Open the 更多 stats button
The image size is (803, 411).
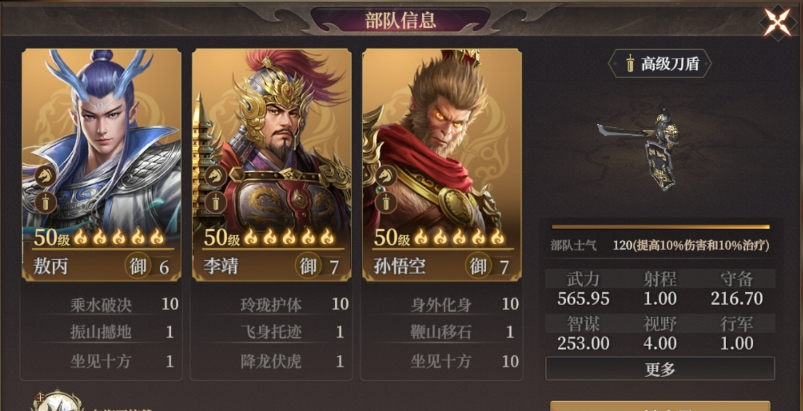660,369
